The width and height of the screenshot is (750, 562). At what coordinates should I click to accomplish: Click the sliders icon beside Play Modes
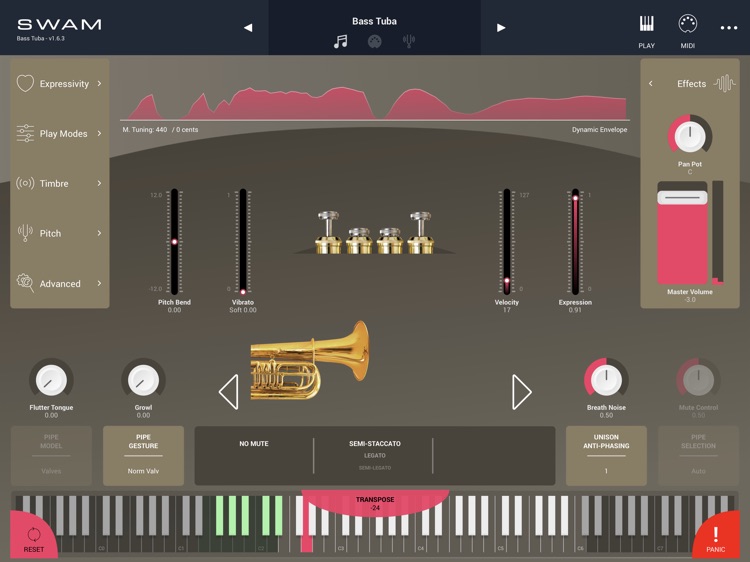point(25,133)
